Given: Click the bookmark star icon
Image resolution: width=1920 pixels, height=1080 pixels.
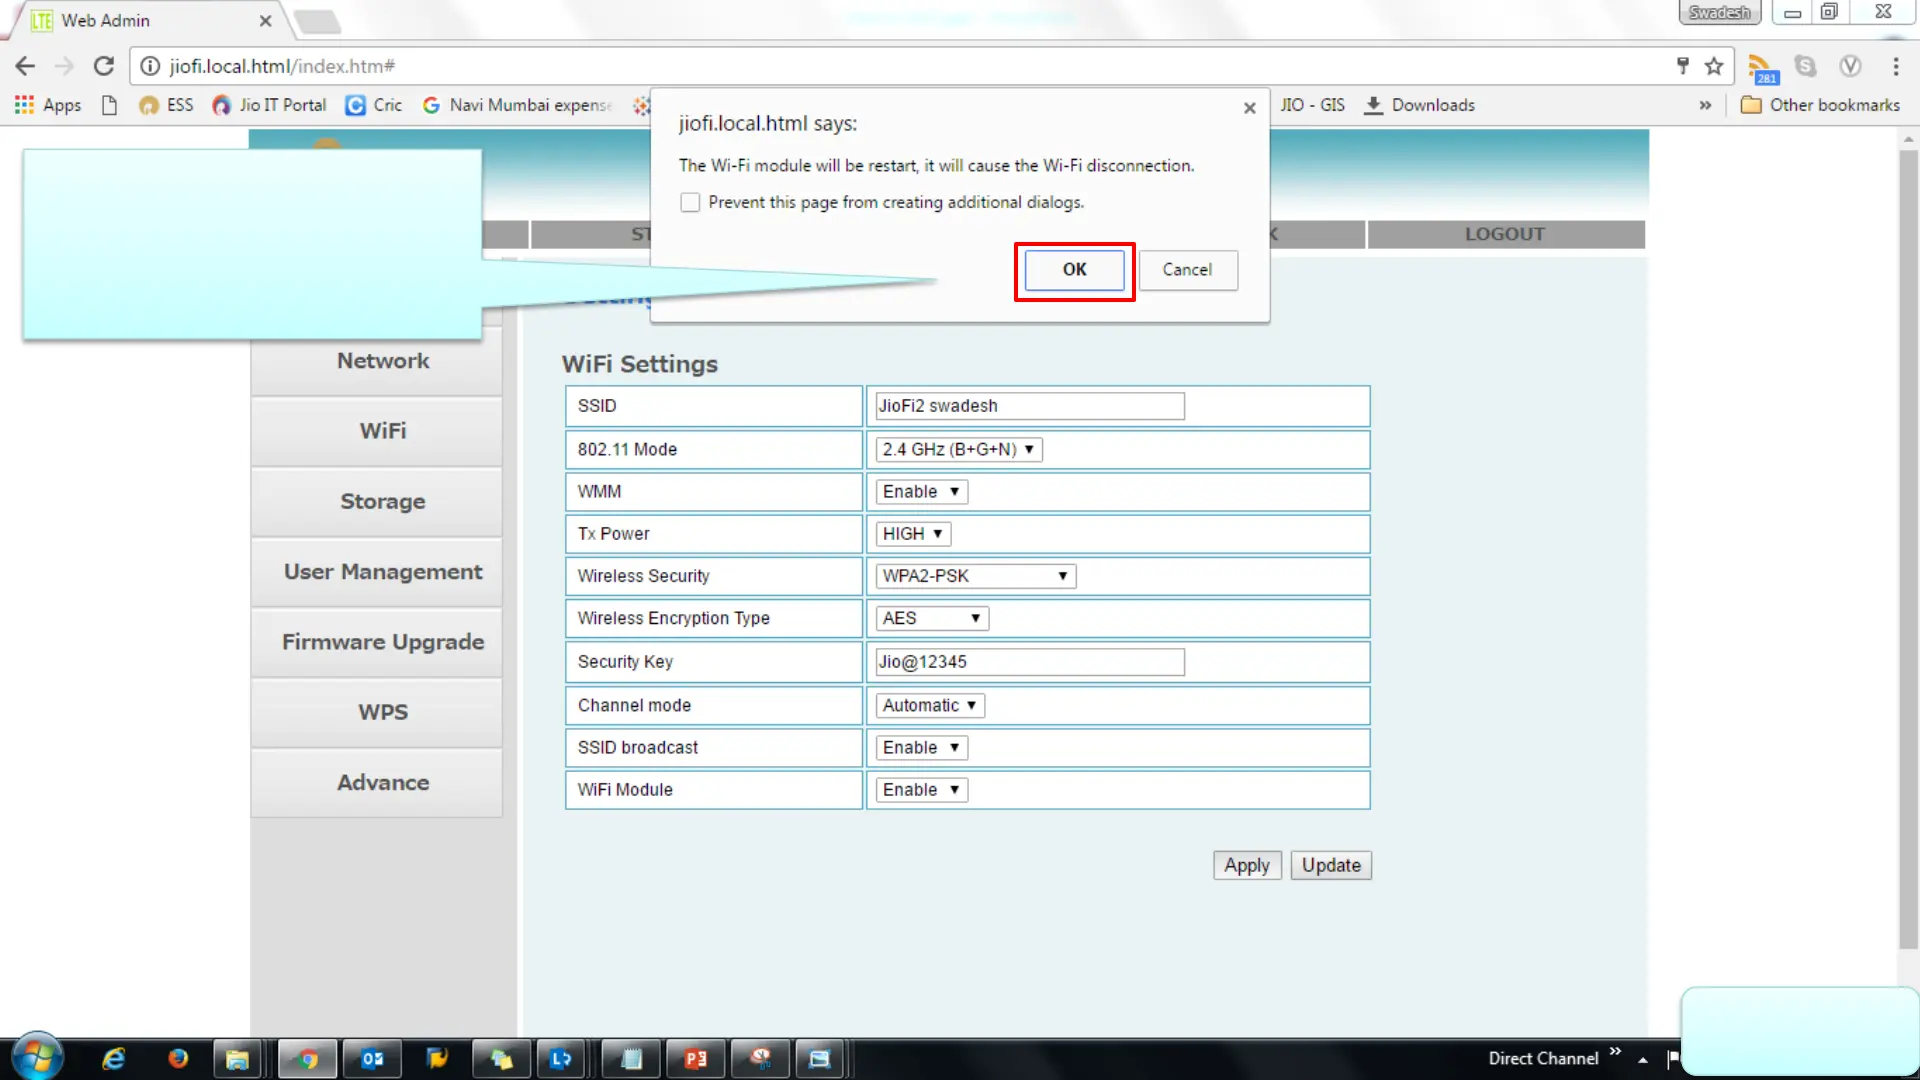Looking at the screenshot, I should 1714,66.
